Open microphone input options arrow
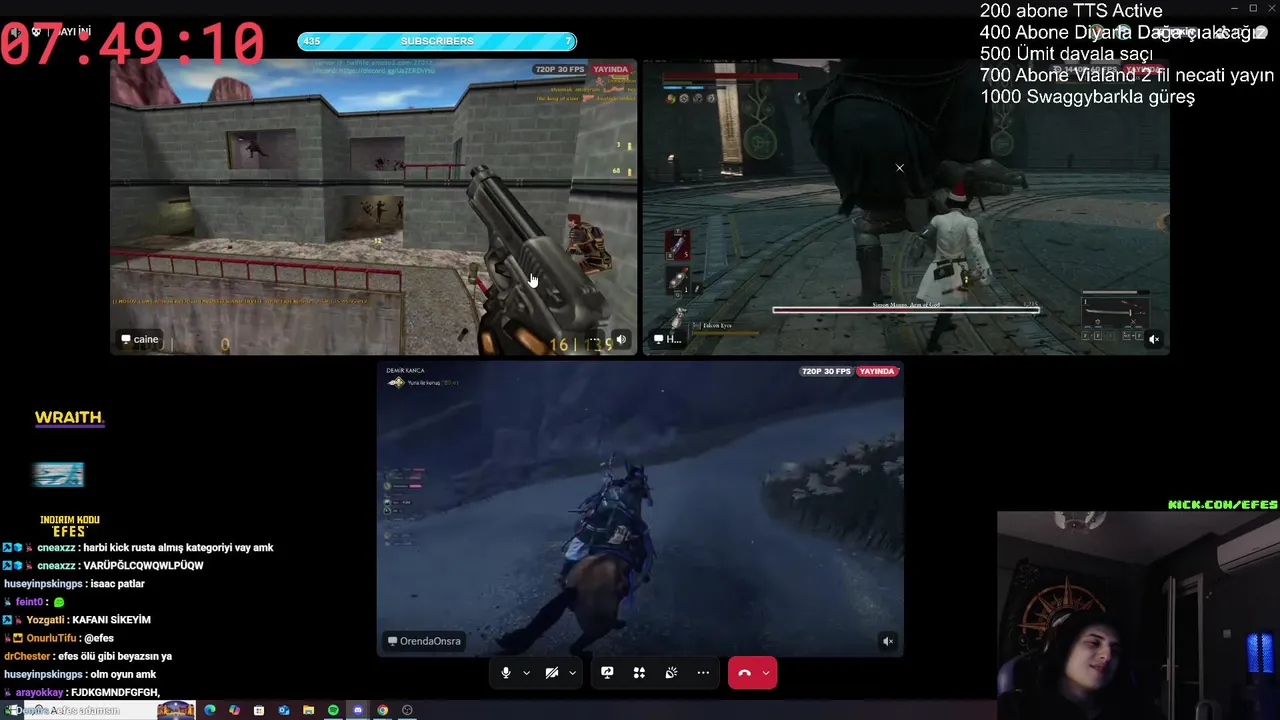The image size is (1280, 720). coord(526,673)
